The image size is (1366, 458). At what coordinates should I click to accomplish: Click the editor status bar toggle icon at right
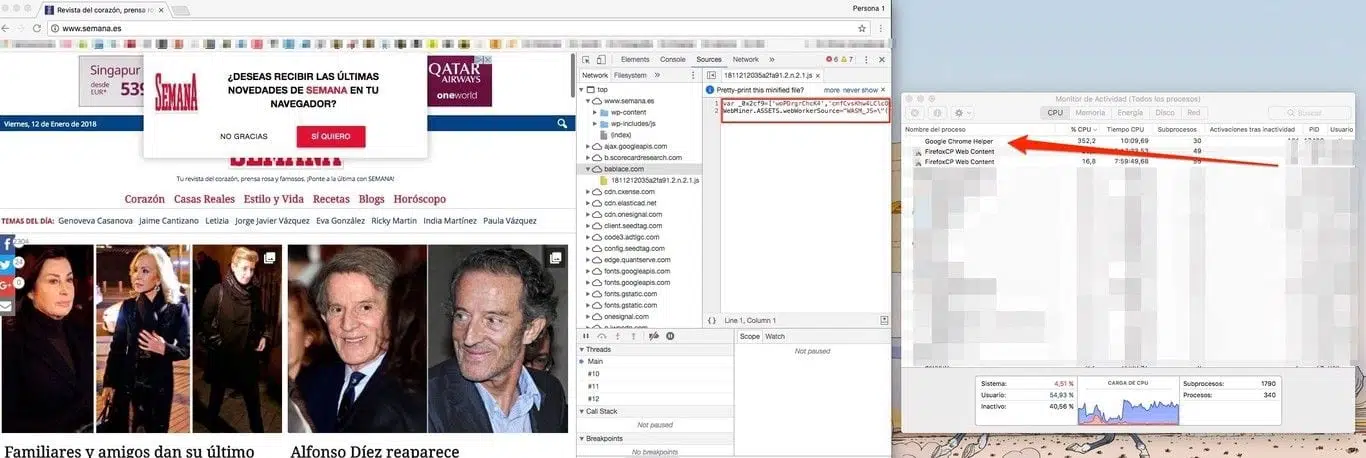[884, 320]
